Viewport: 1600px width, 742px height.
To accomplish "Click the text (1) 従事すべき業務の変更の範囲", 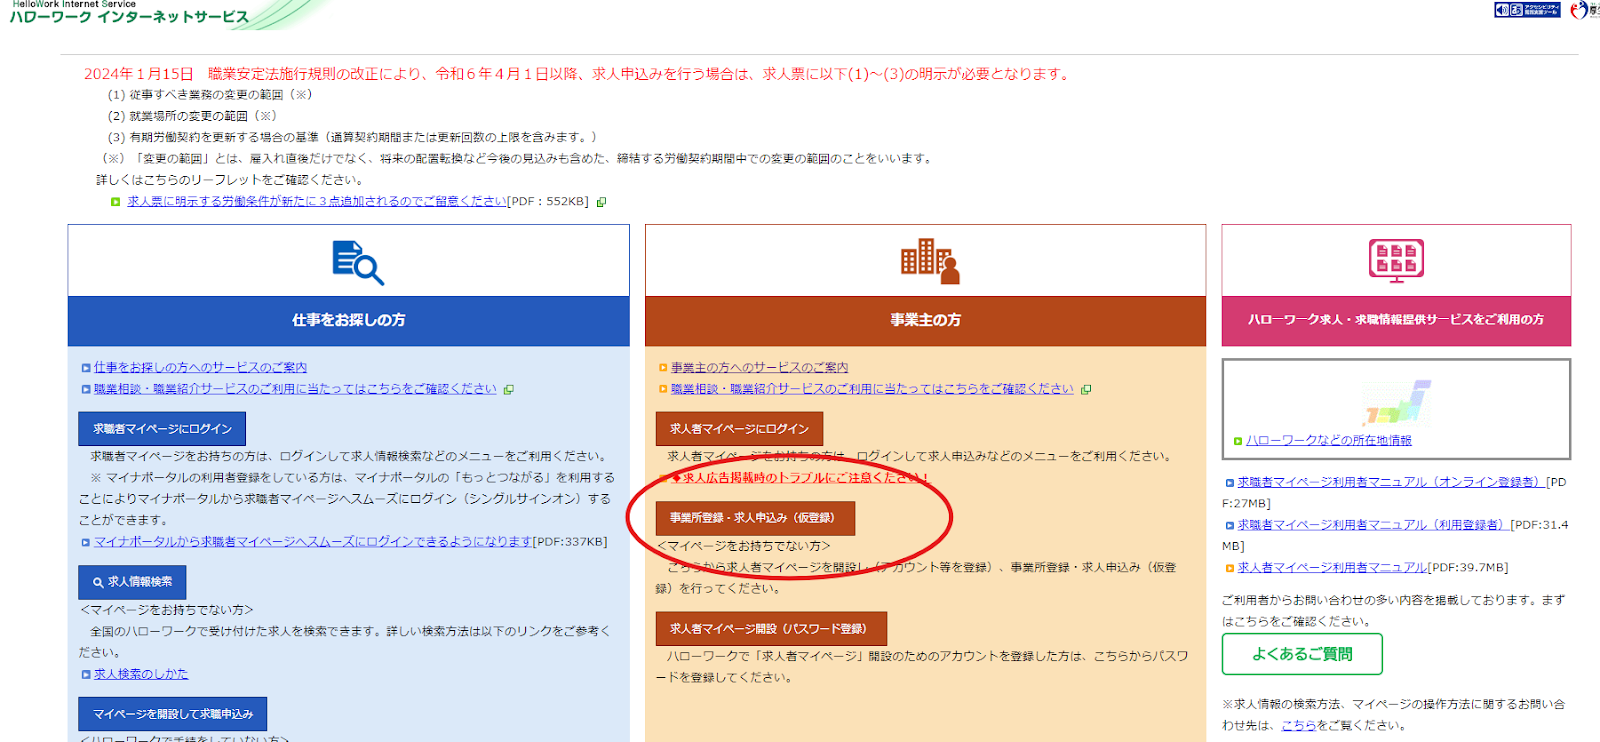I will coord(210,95).
